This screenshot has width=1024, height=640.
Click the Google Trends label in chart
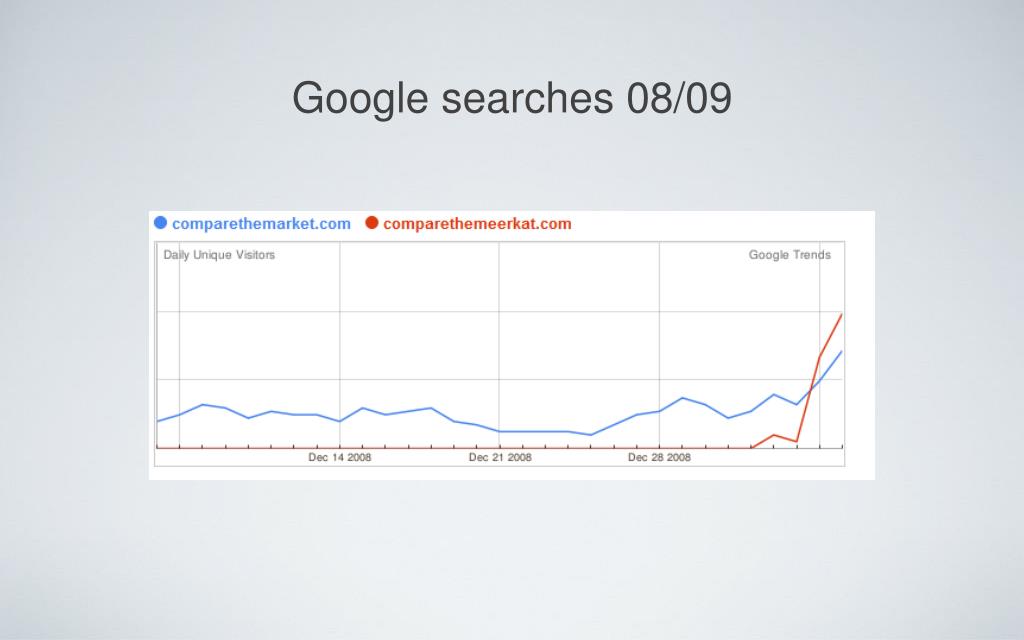790,255
